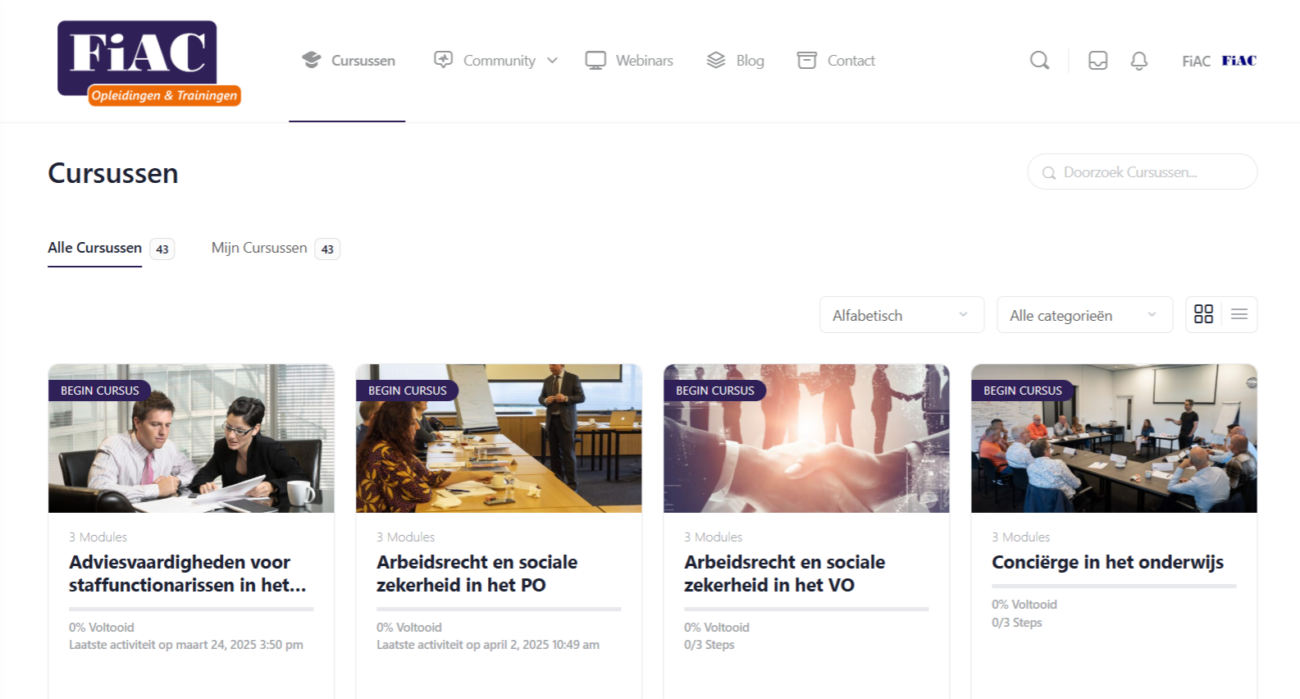This screenshot has height=699, width=1300.
Task: Select the Alle Cursussen filter
Action: coord(93,247)
